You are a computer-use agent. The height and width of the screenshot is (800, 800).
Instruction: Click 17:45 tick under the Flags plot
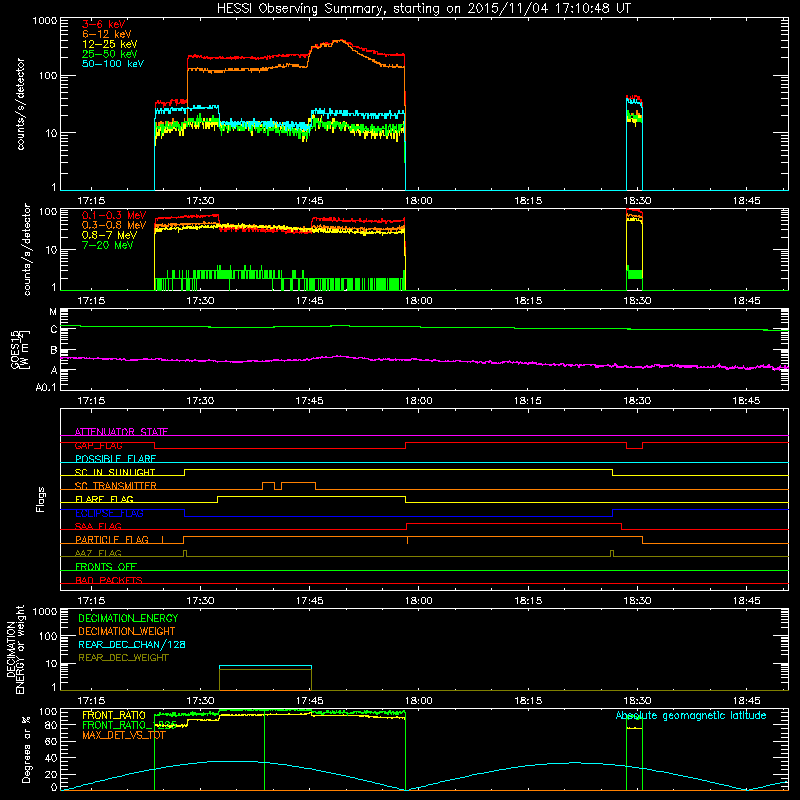309,601
